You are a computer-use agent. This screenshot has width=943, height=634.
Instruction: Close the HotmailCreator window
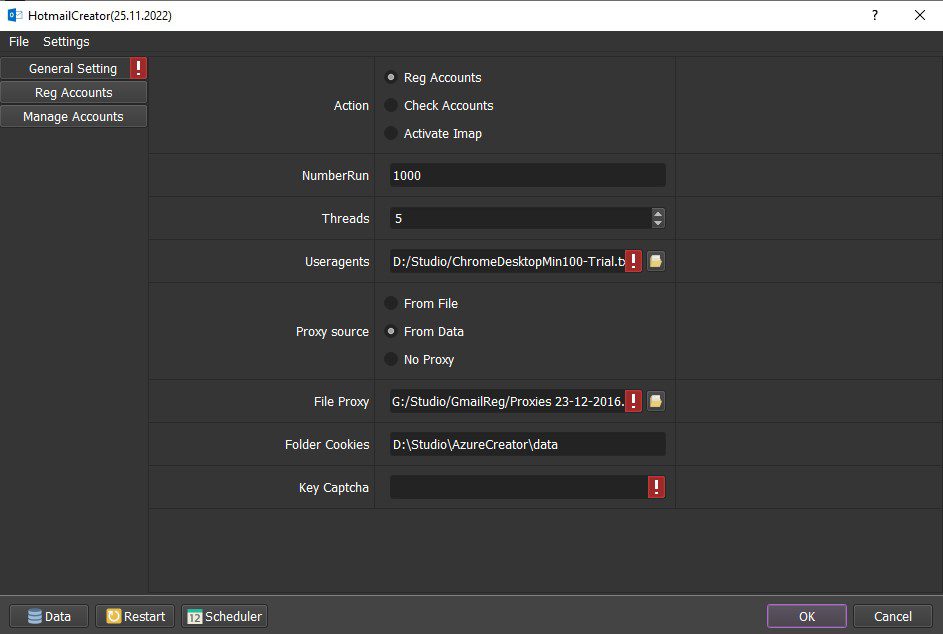coord(920,15)
